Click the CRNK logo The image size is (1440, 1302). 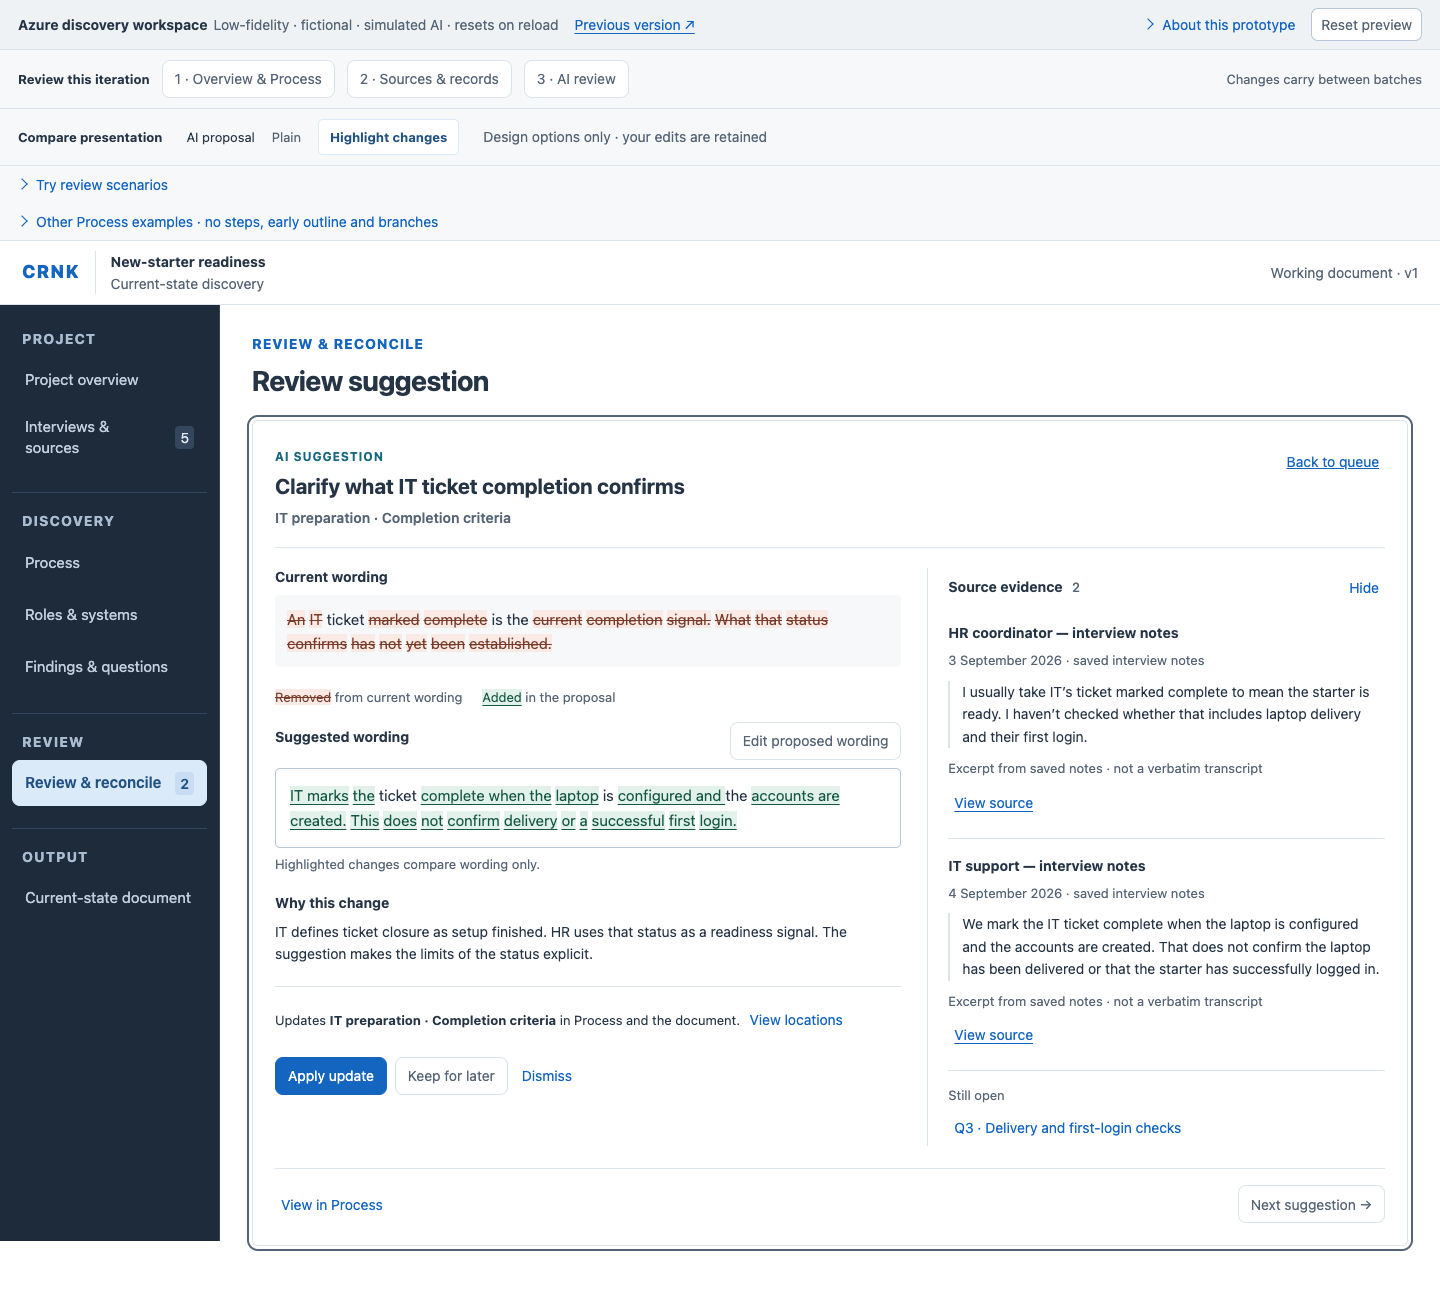(x=51, y=272)
